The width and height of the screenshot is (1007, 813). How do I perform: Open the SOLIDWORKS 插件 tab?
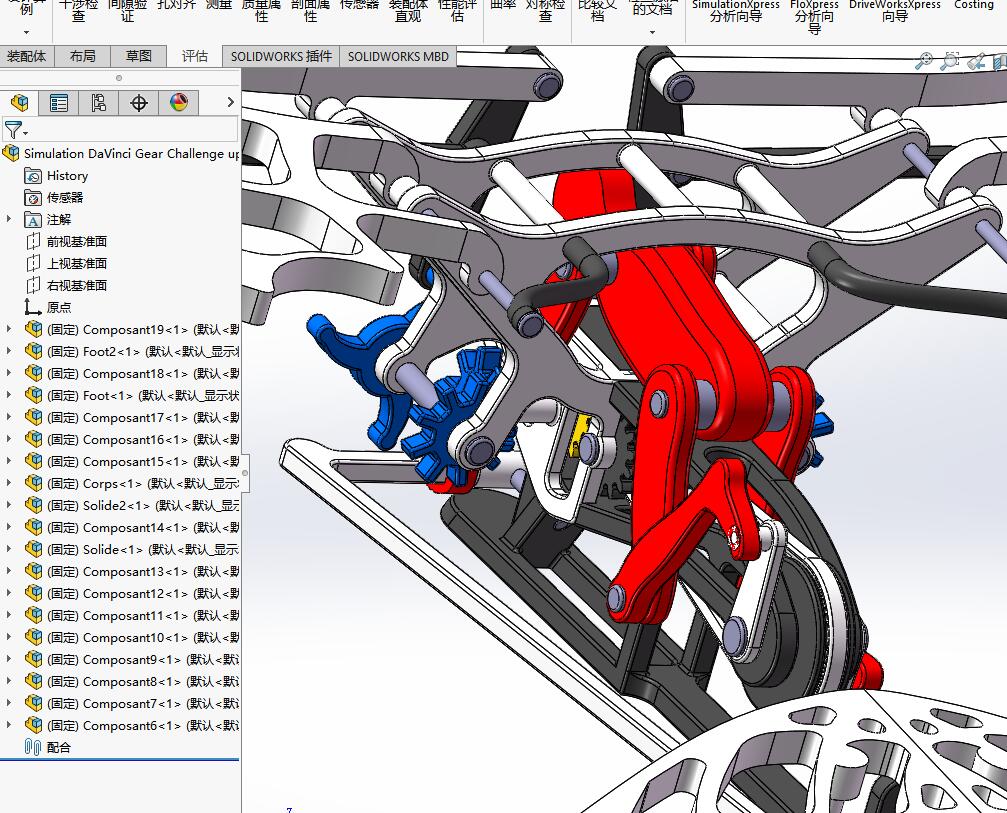pyautogui.click(x=281, y=57)
